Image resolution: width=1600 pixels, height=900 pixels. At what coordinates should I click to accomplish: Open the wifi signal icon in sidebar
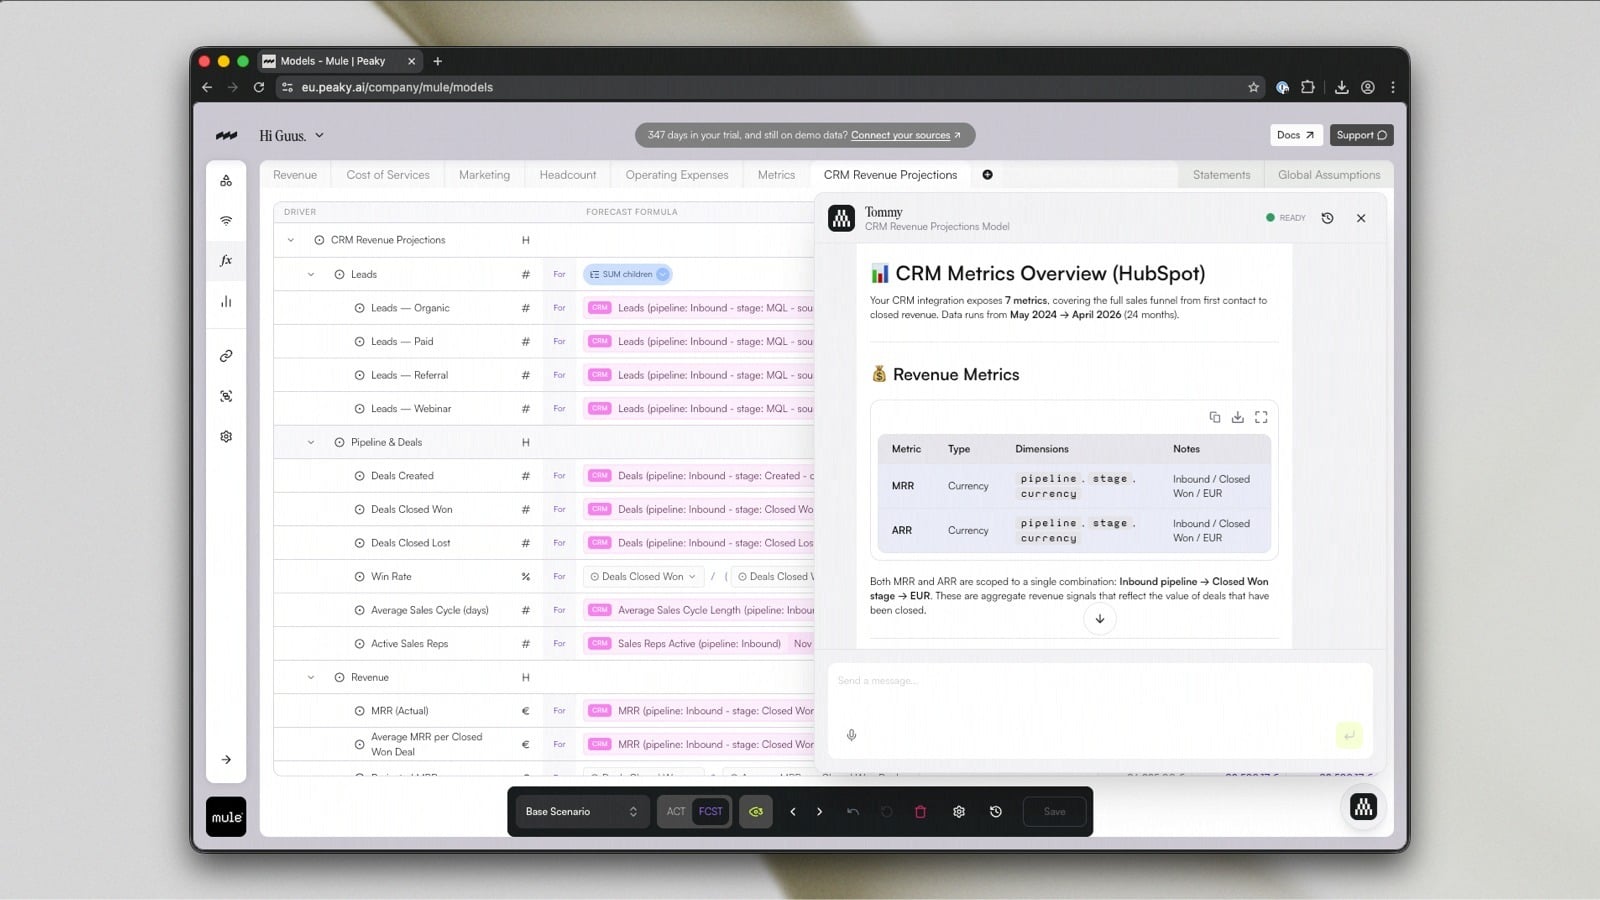pyautogui.click(x=226, y=221)
